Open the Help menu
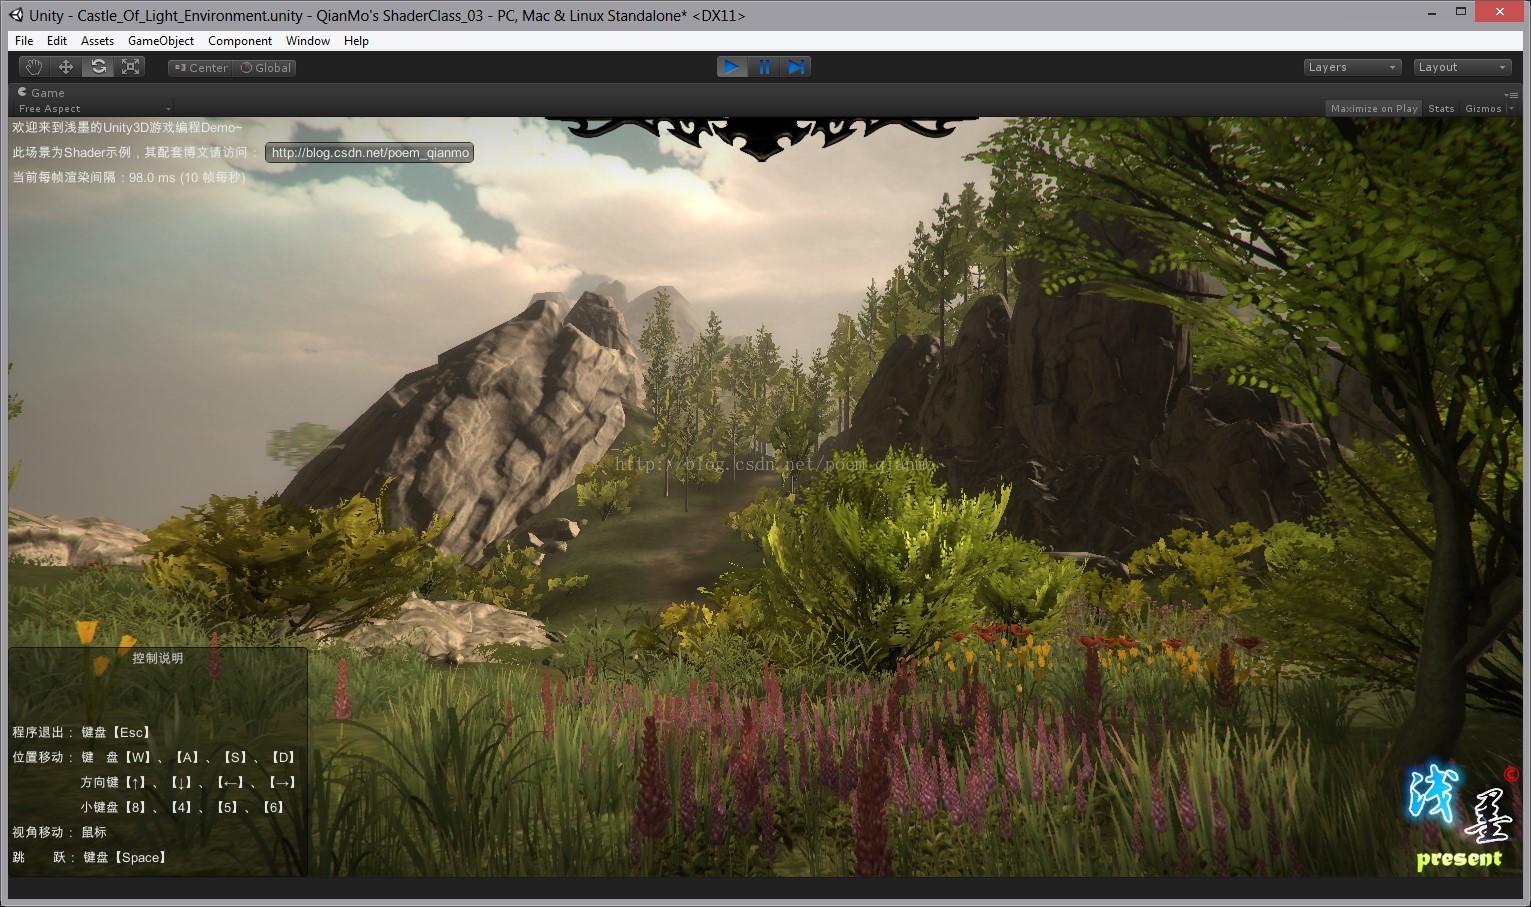Image resolution: width=1531 pixels, height=907 pixels. pos(356,41)
